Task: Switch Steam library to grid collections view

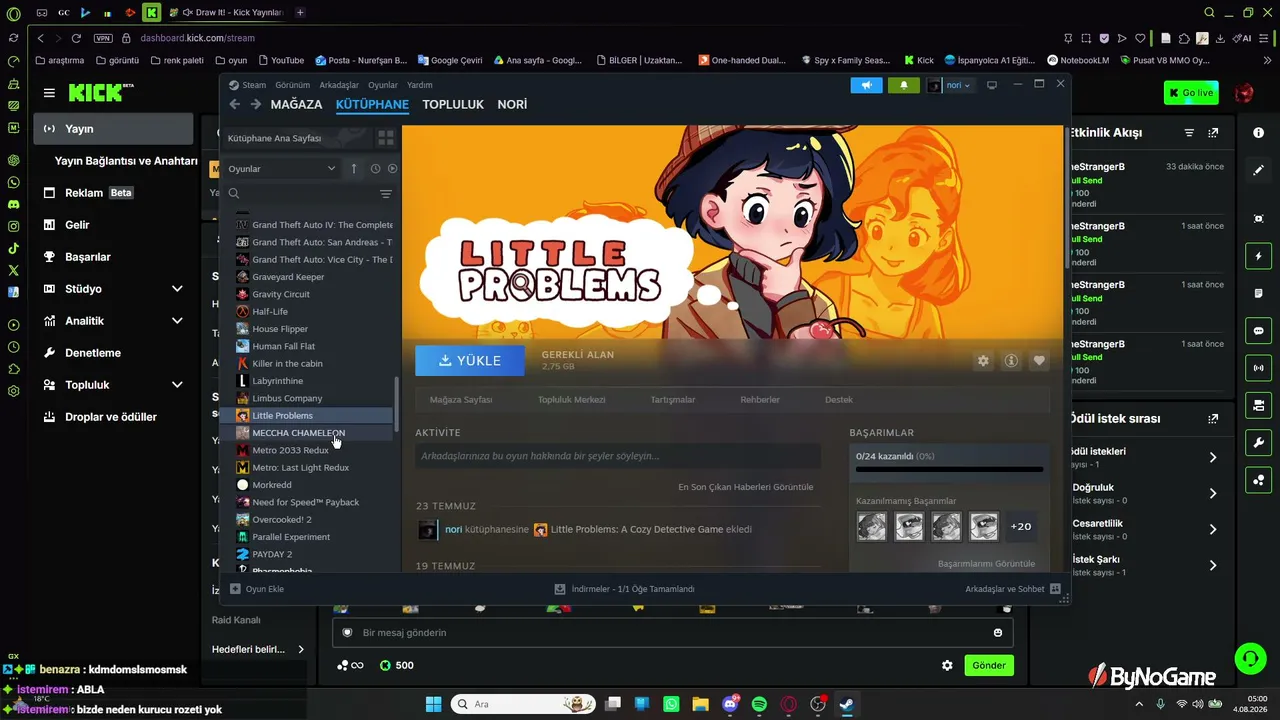Action: tap(386, 138)
